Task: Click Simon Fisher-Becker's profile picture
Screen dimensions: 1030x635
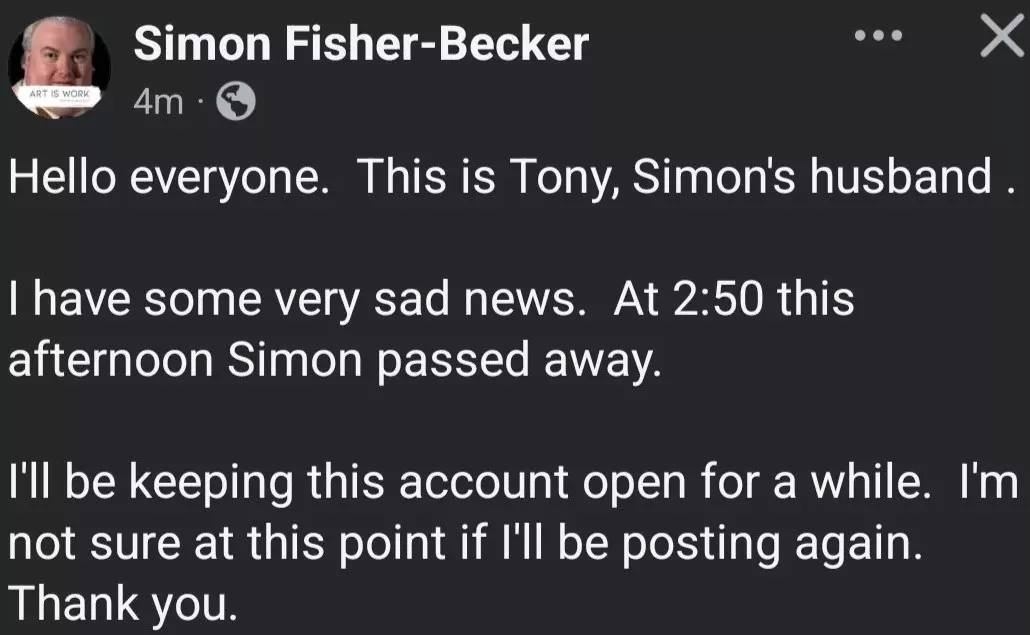Action: [x=57, y=62]
